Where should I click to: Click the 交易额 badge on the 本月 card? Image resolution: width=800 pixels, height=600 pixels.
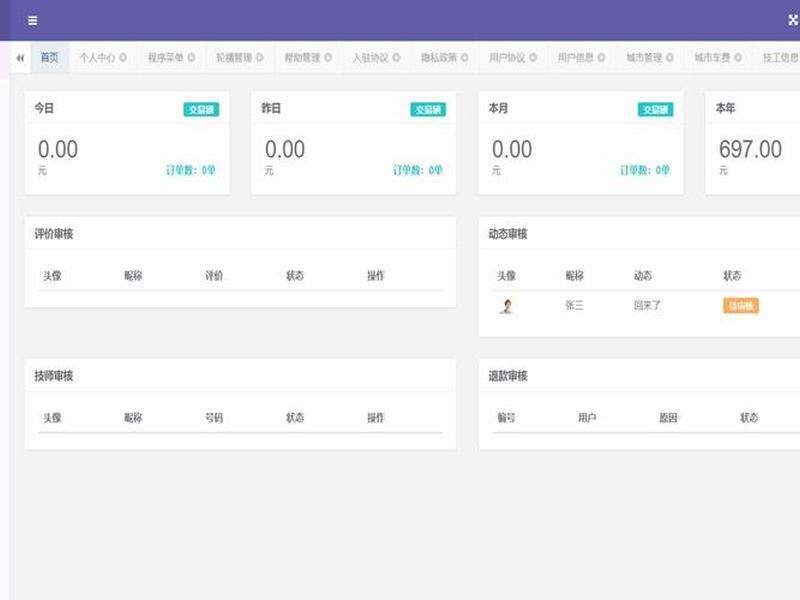655,109
